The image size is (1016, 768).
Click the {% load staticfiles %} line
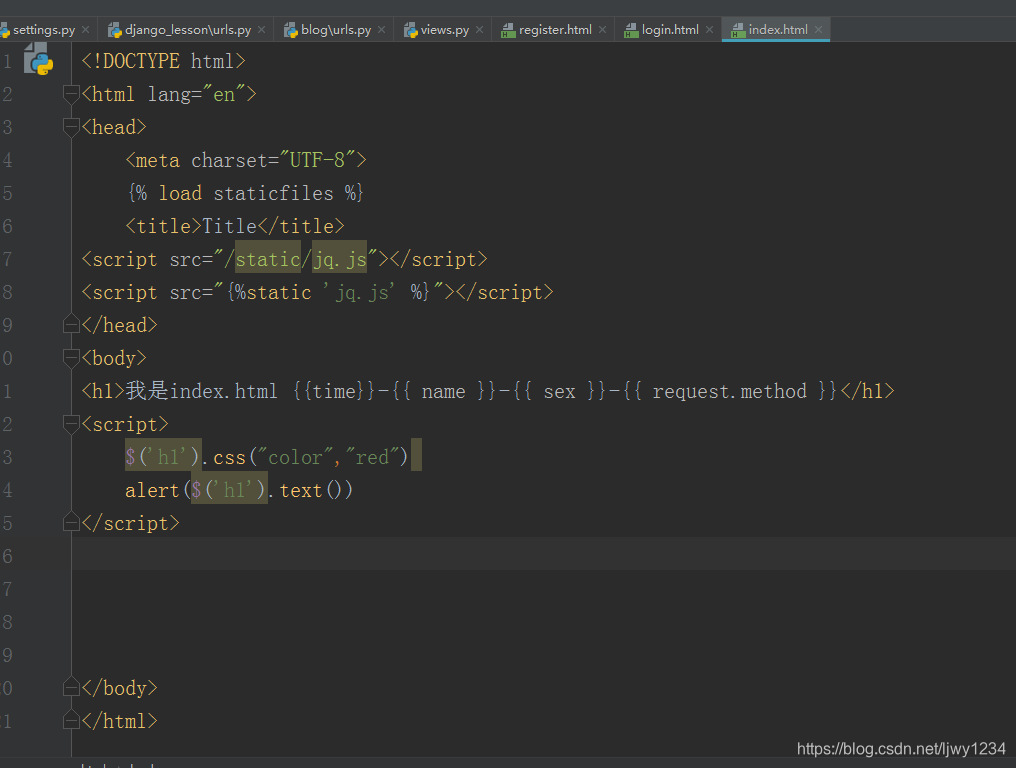(246, 193)
